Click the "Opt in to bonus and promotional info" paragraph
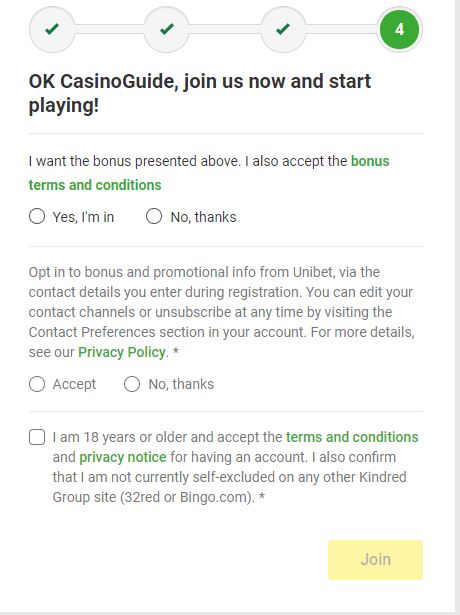460x615 pixels. [x=222, y=312]
